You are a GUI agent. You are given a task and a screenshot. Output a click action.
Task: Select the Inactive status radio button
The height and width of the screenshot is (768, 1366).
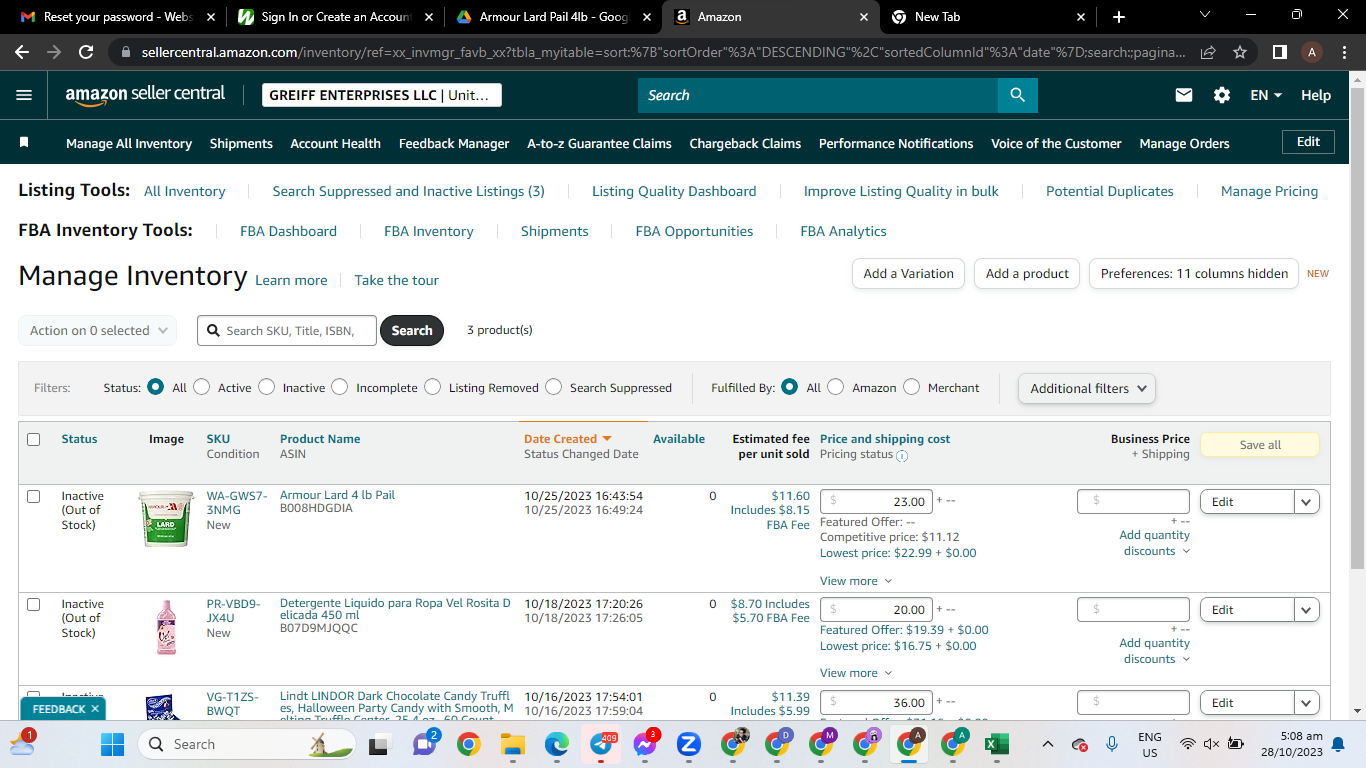point(266,387)
